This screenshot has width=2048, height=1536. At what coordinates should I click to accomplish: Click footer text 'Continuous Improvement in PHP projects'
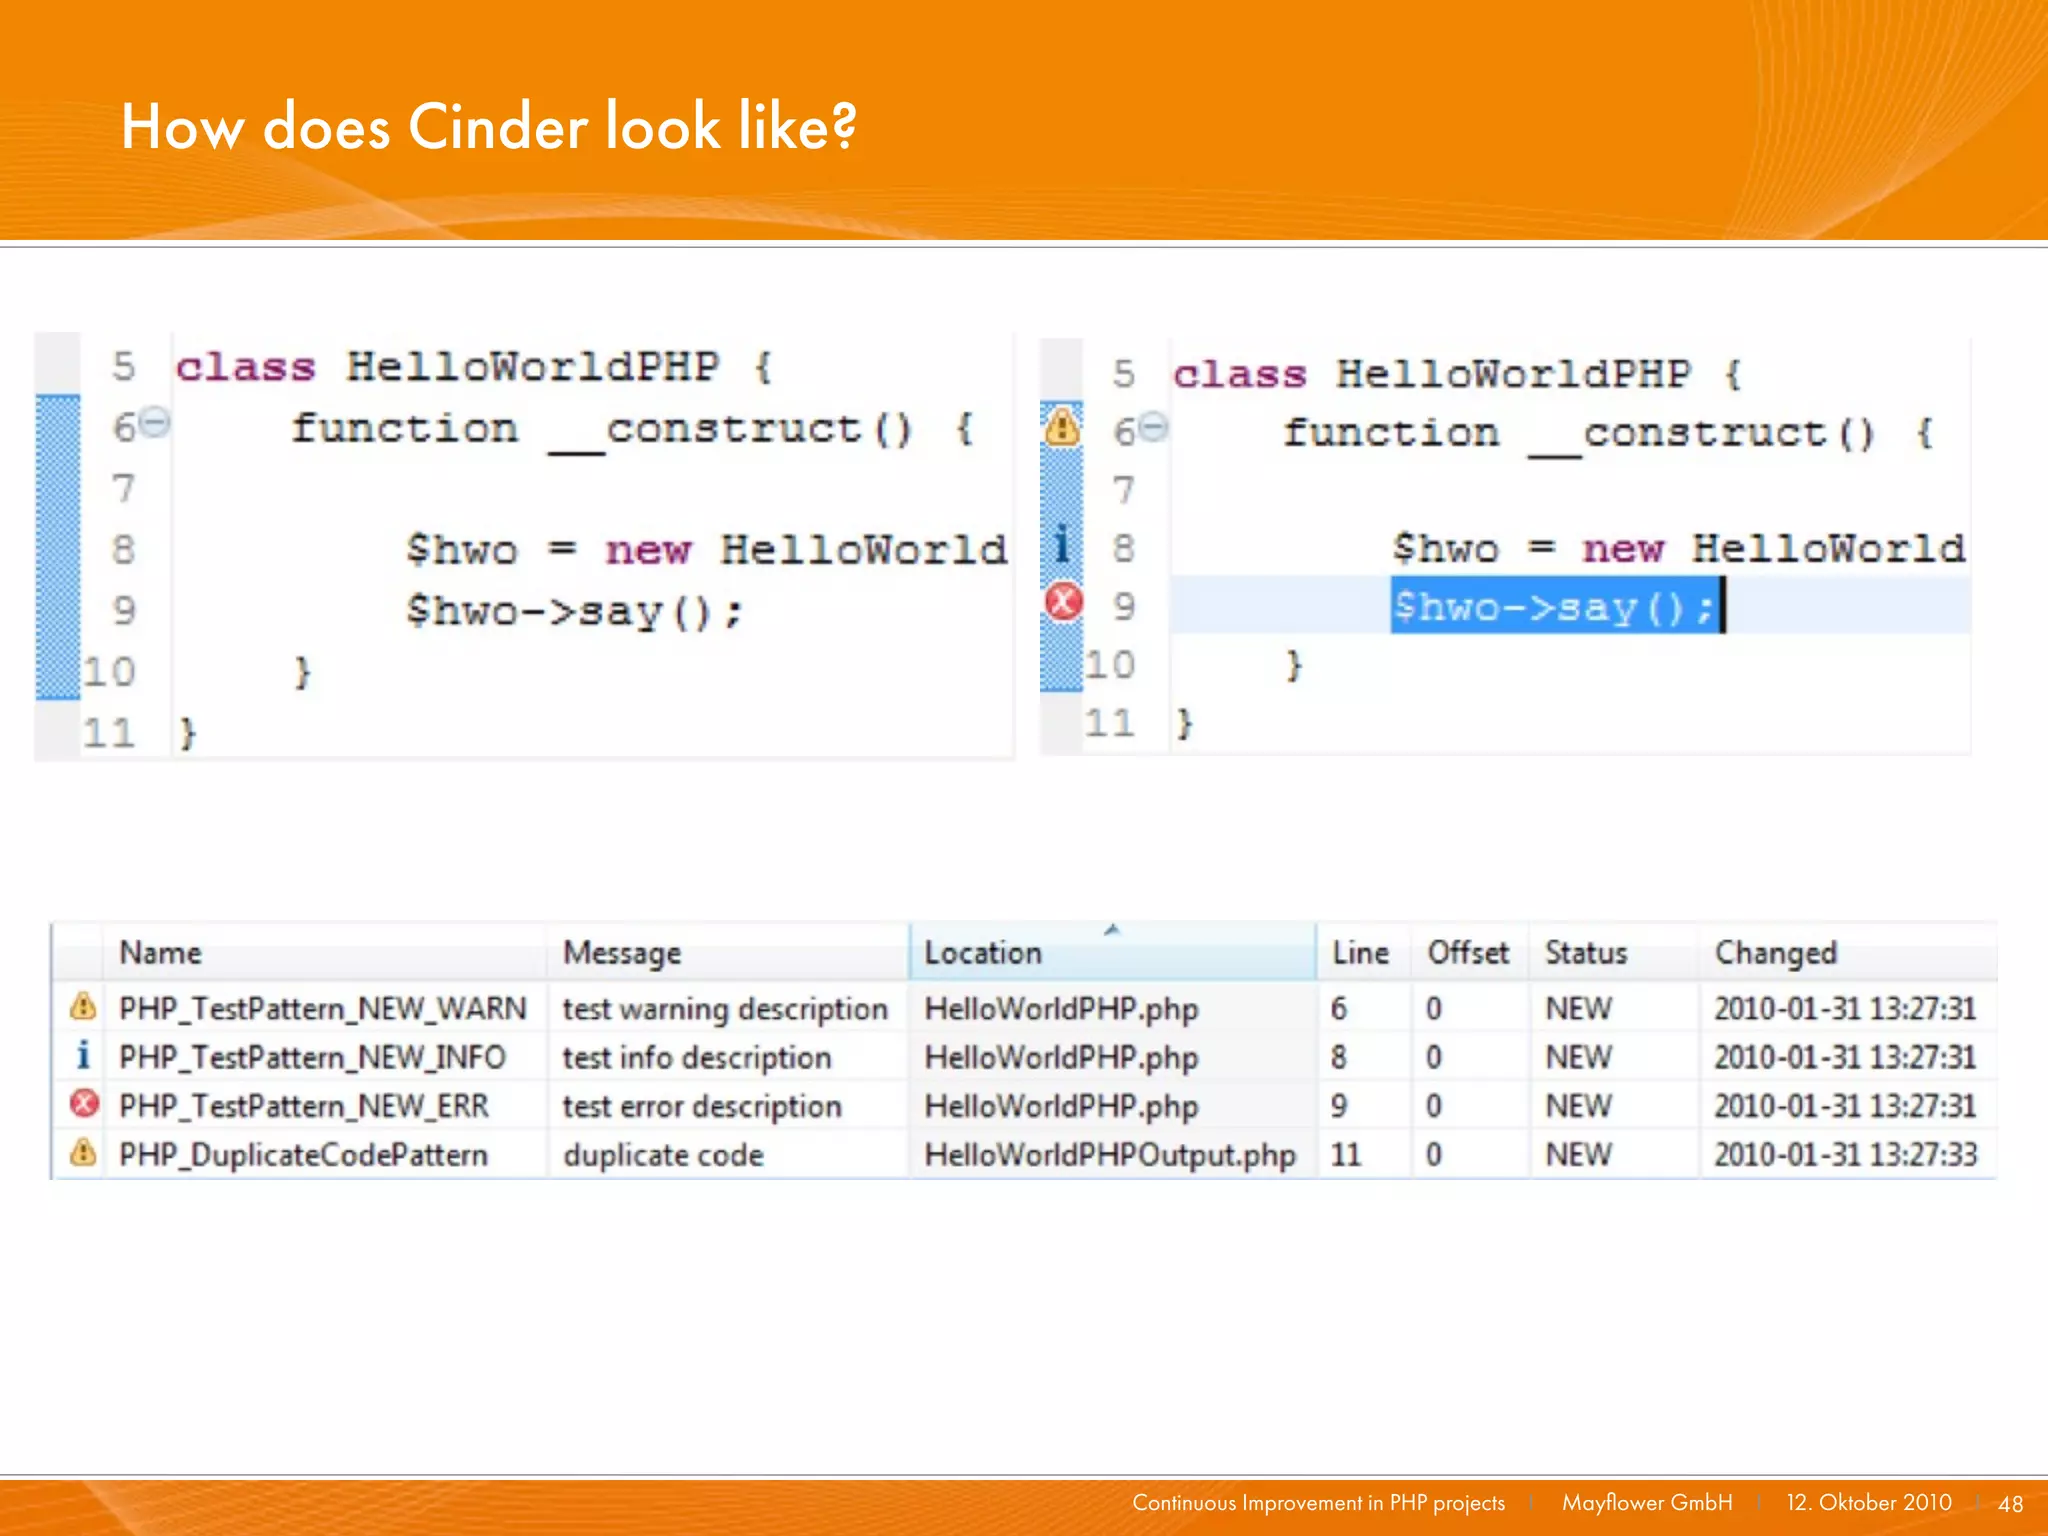point(1318,1502)
